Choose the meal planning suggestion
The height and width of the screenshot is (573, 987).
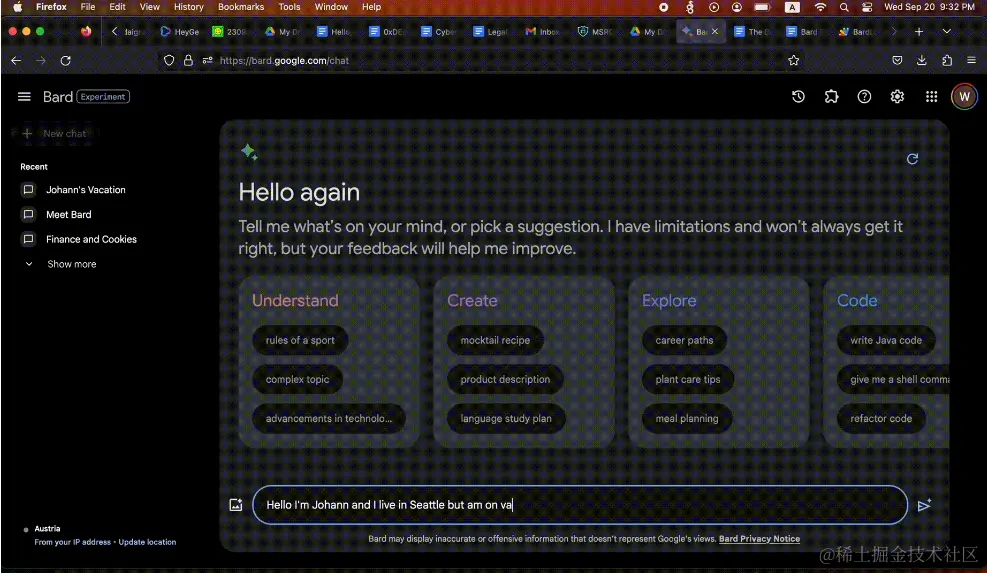(x=687, y=418)
